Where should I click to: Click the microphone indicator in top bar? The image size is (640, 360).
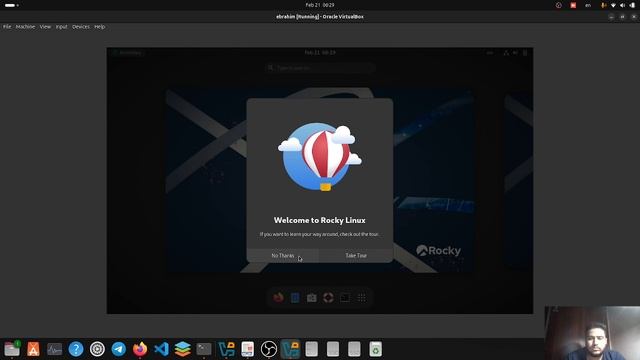603,5
